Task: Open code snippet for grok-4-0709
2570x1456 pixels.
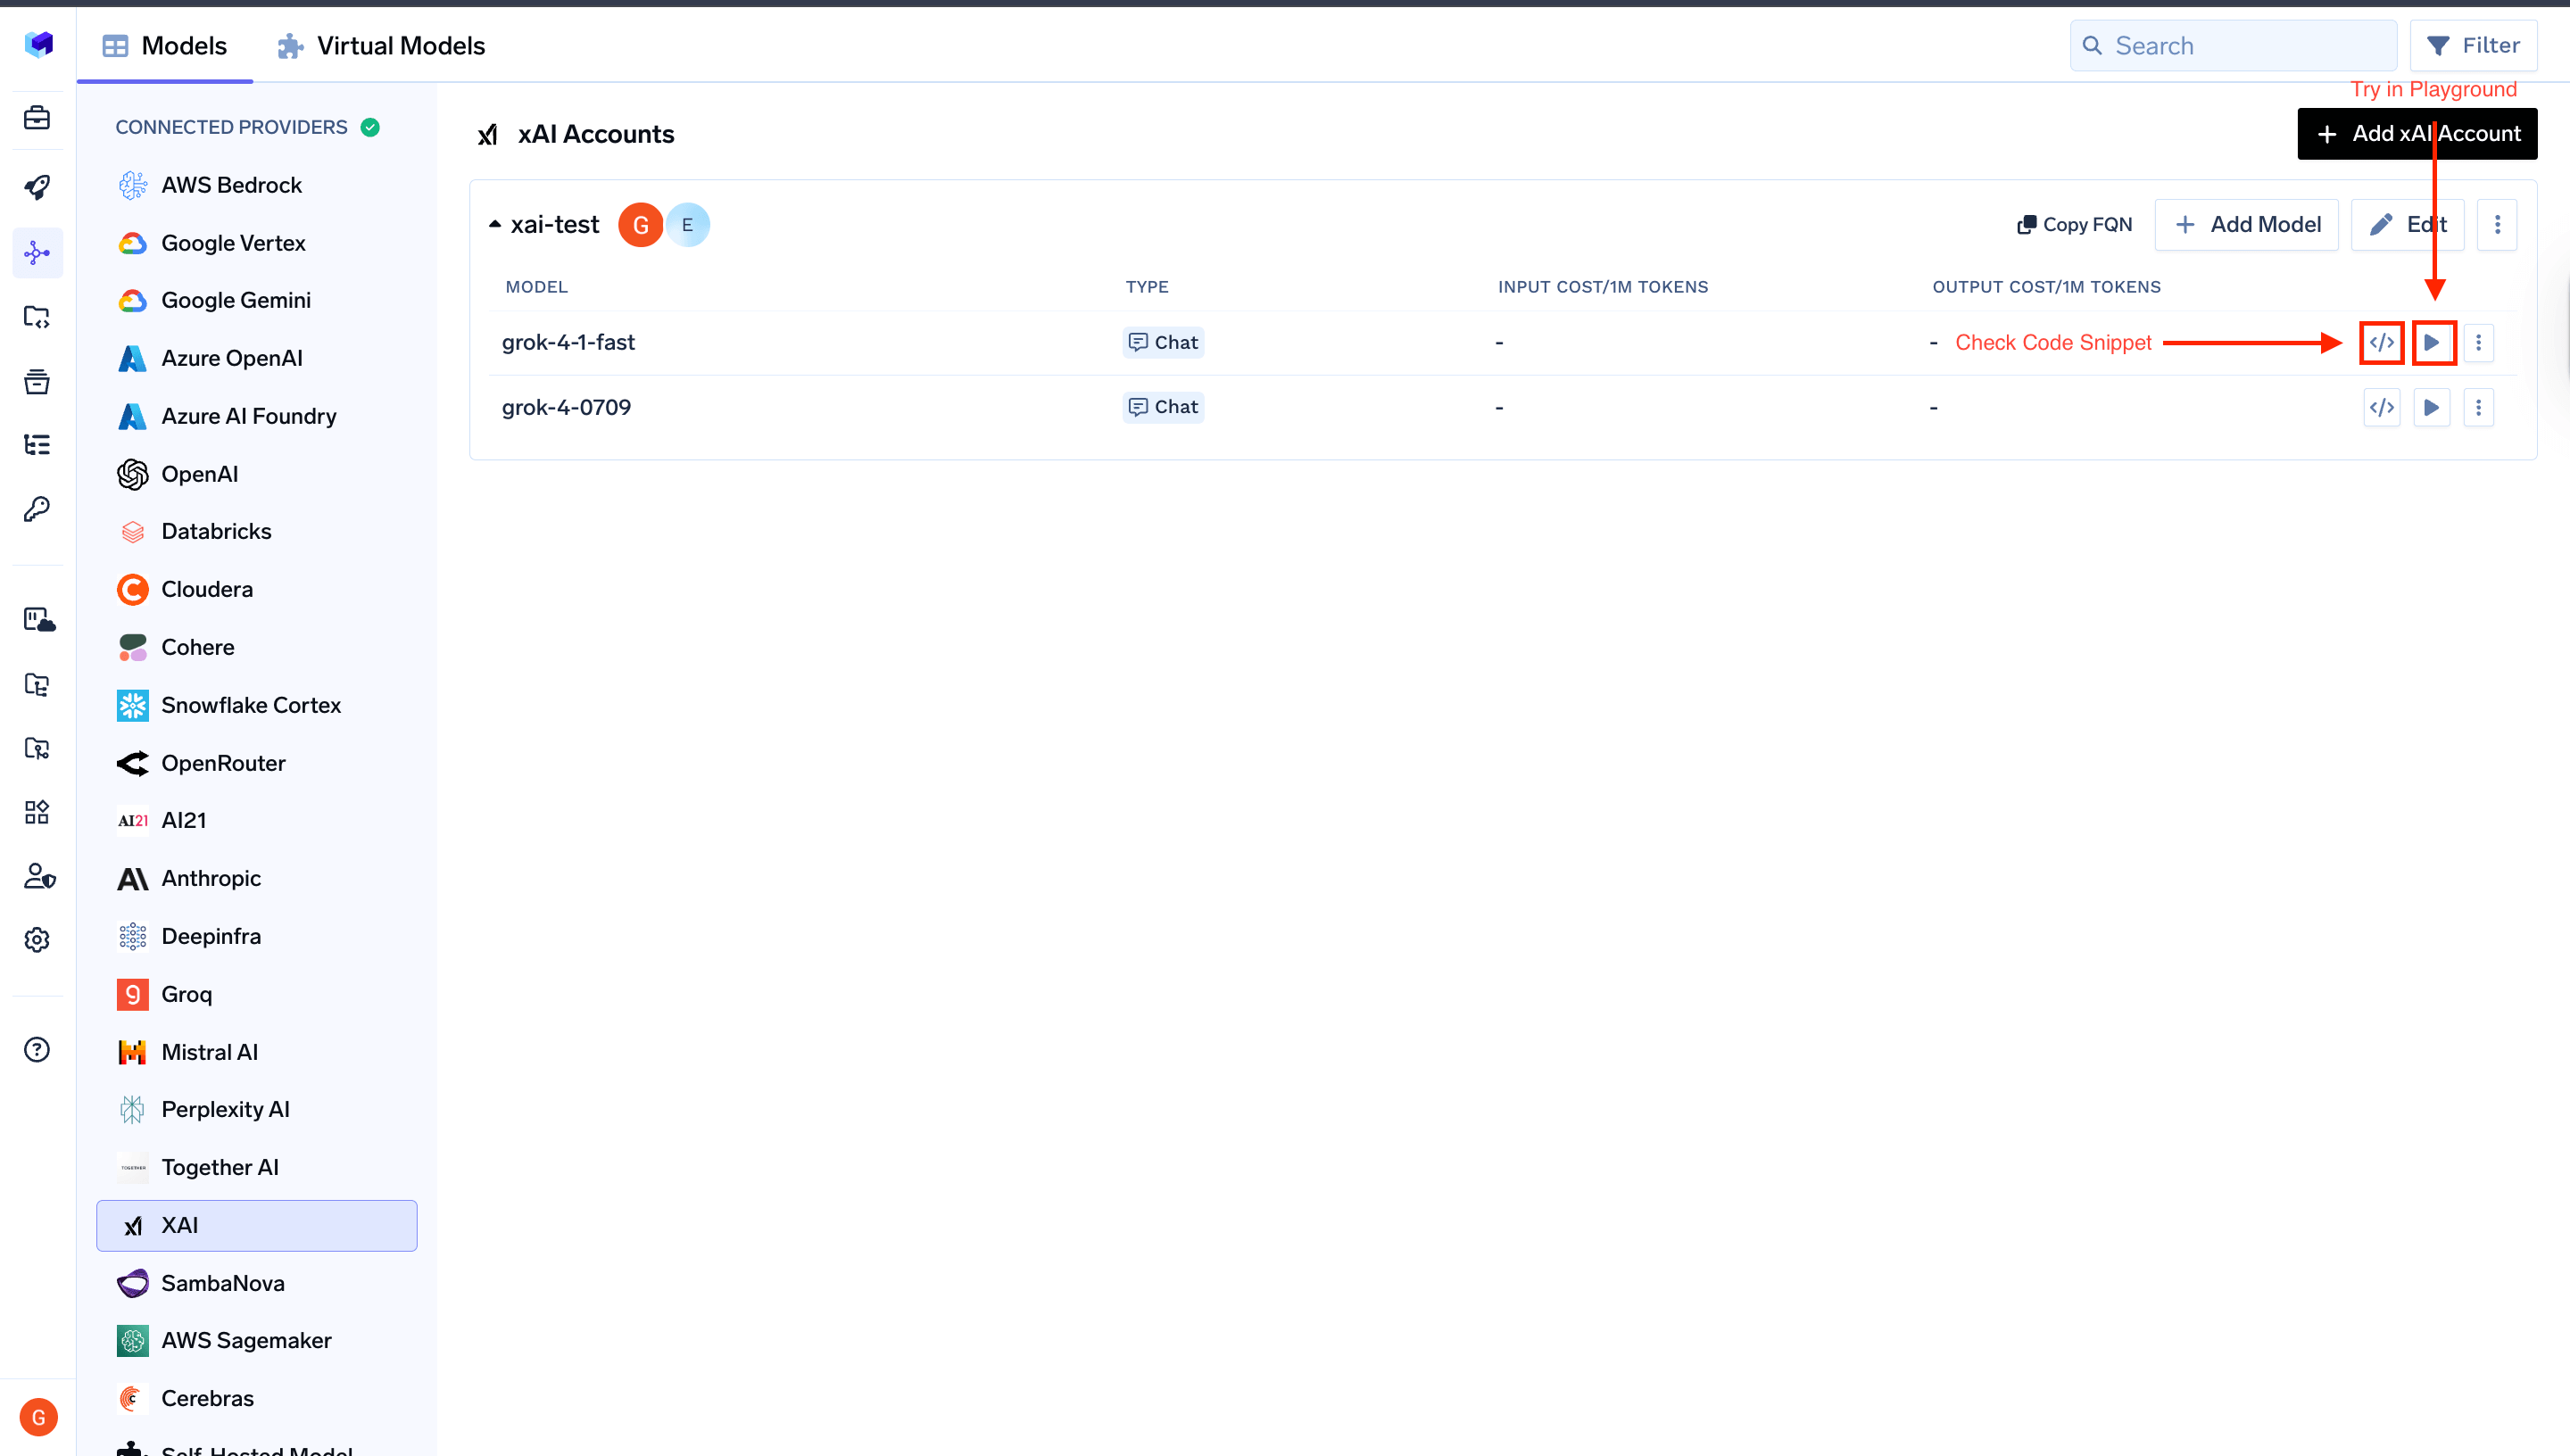Action: tap(2381, 407)
